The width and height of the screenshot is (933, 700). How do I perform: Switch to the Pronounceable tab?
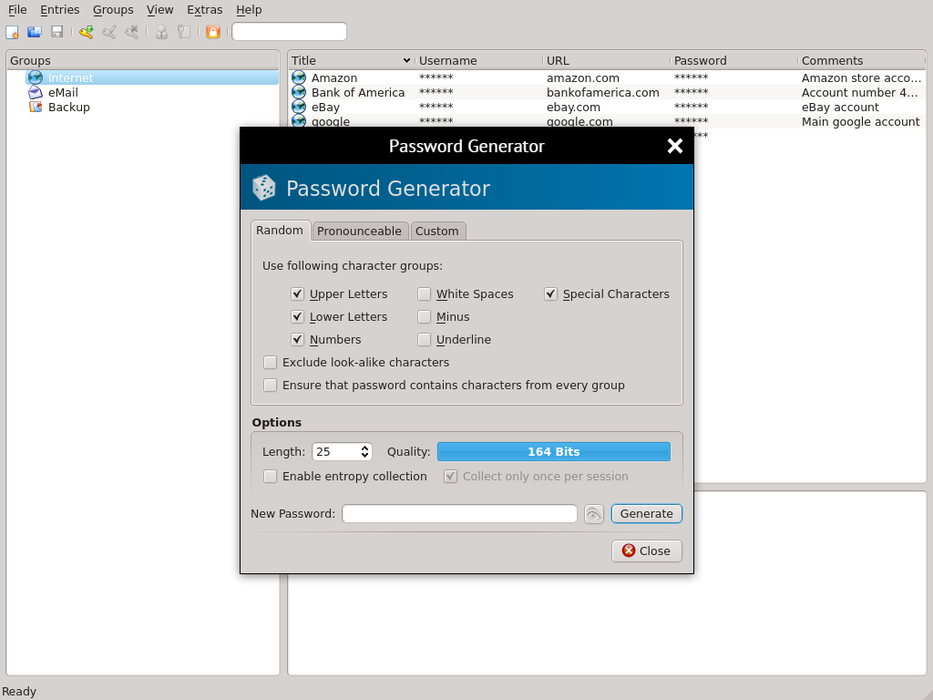[359, 231]
